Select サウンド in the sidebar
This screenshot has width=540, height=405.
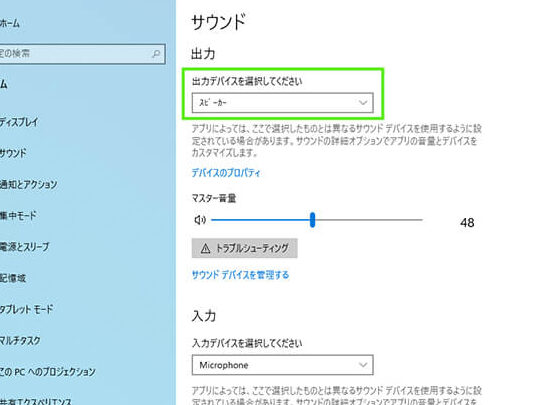click(13, 153)
